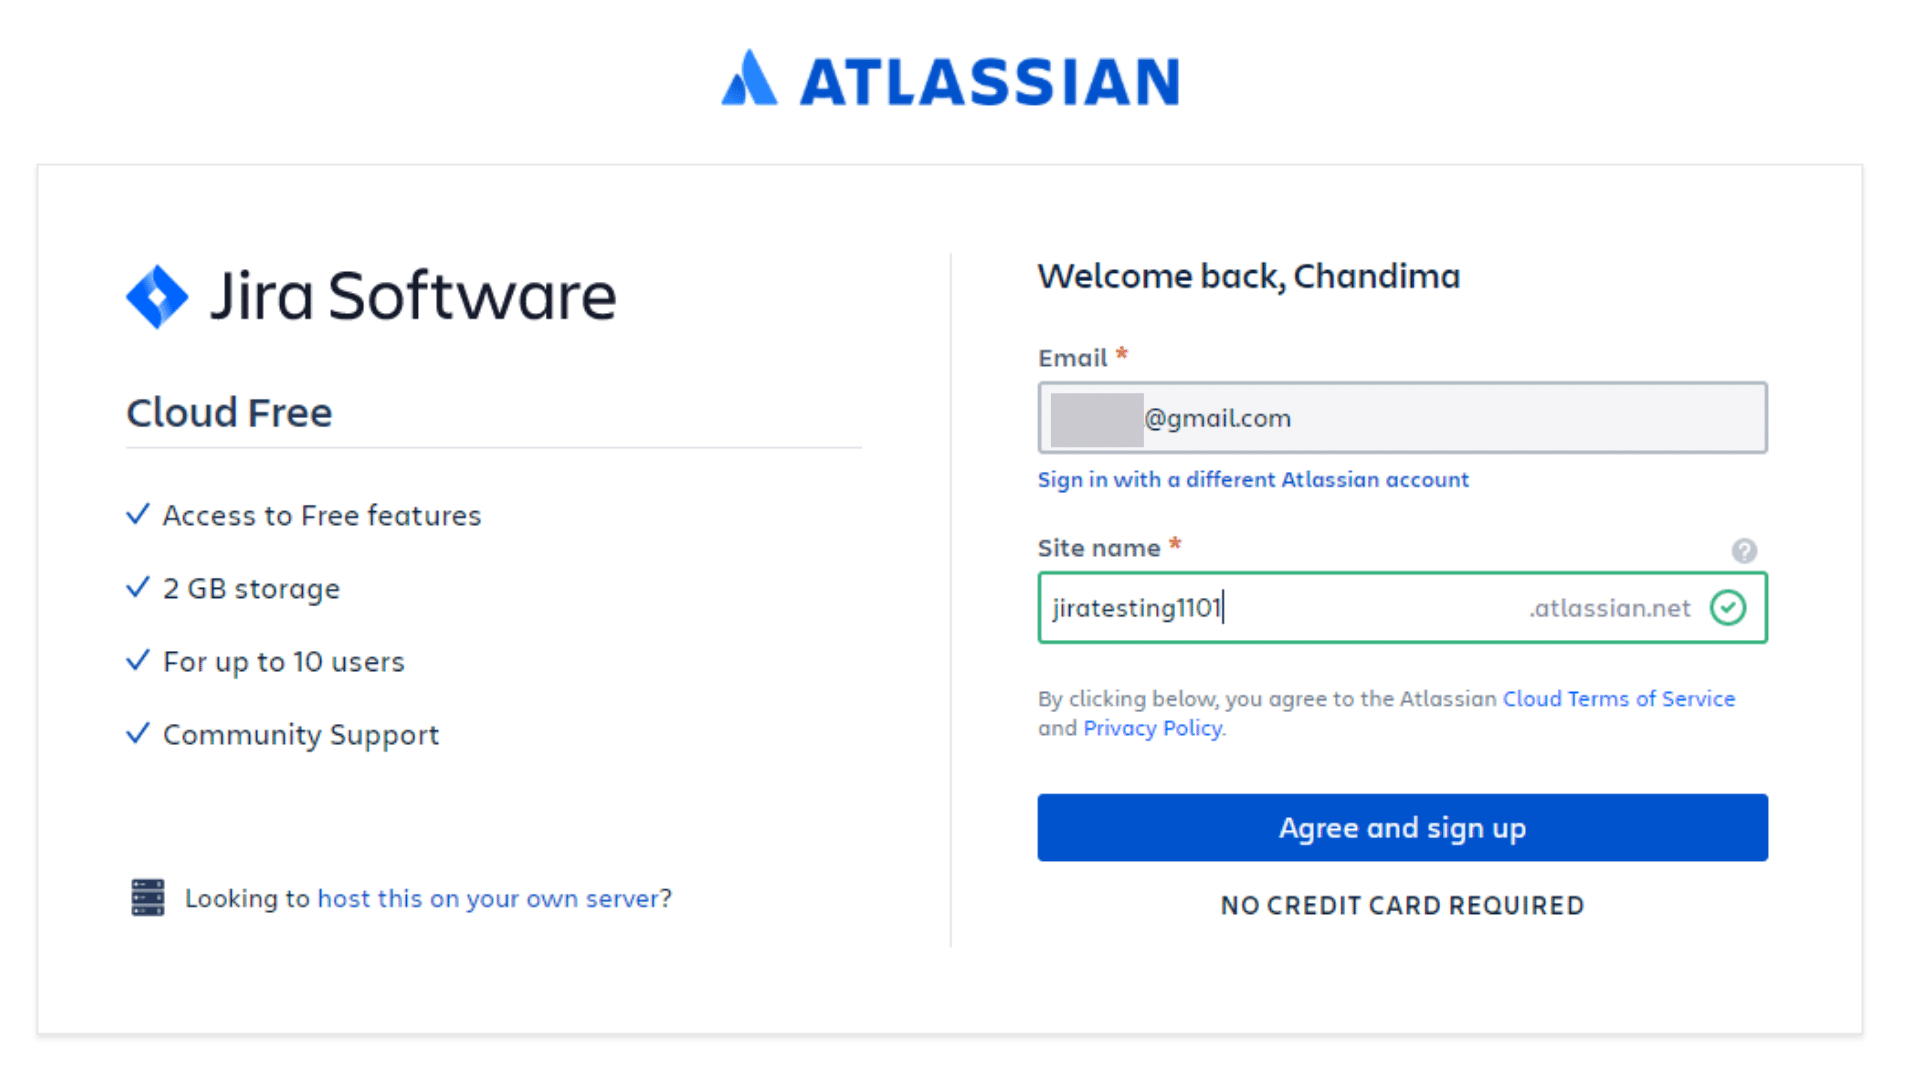Image resolution: width=1920 pixels, height=1080 pixels.
Task: Click the Cloud Free plan heading
Action: pyautogui.click(x=229, y=413)
